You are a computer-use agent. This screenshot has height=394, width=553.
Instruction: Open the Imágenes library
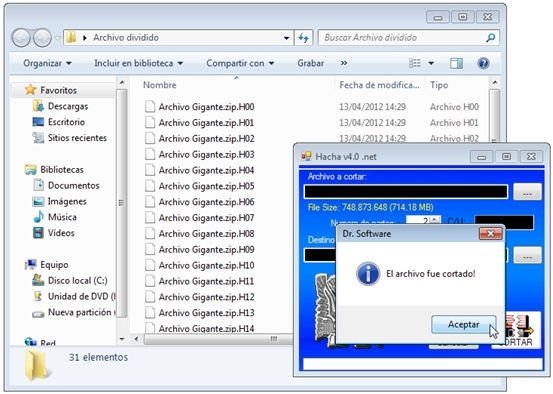pos(67,201)
